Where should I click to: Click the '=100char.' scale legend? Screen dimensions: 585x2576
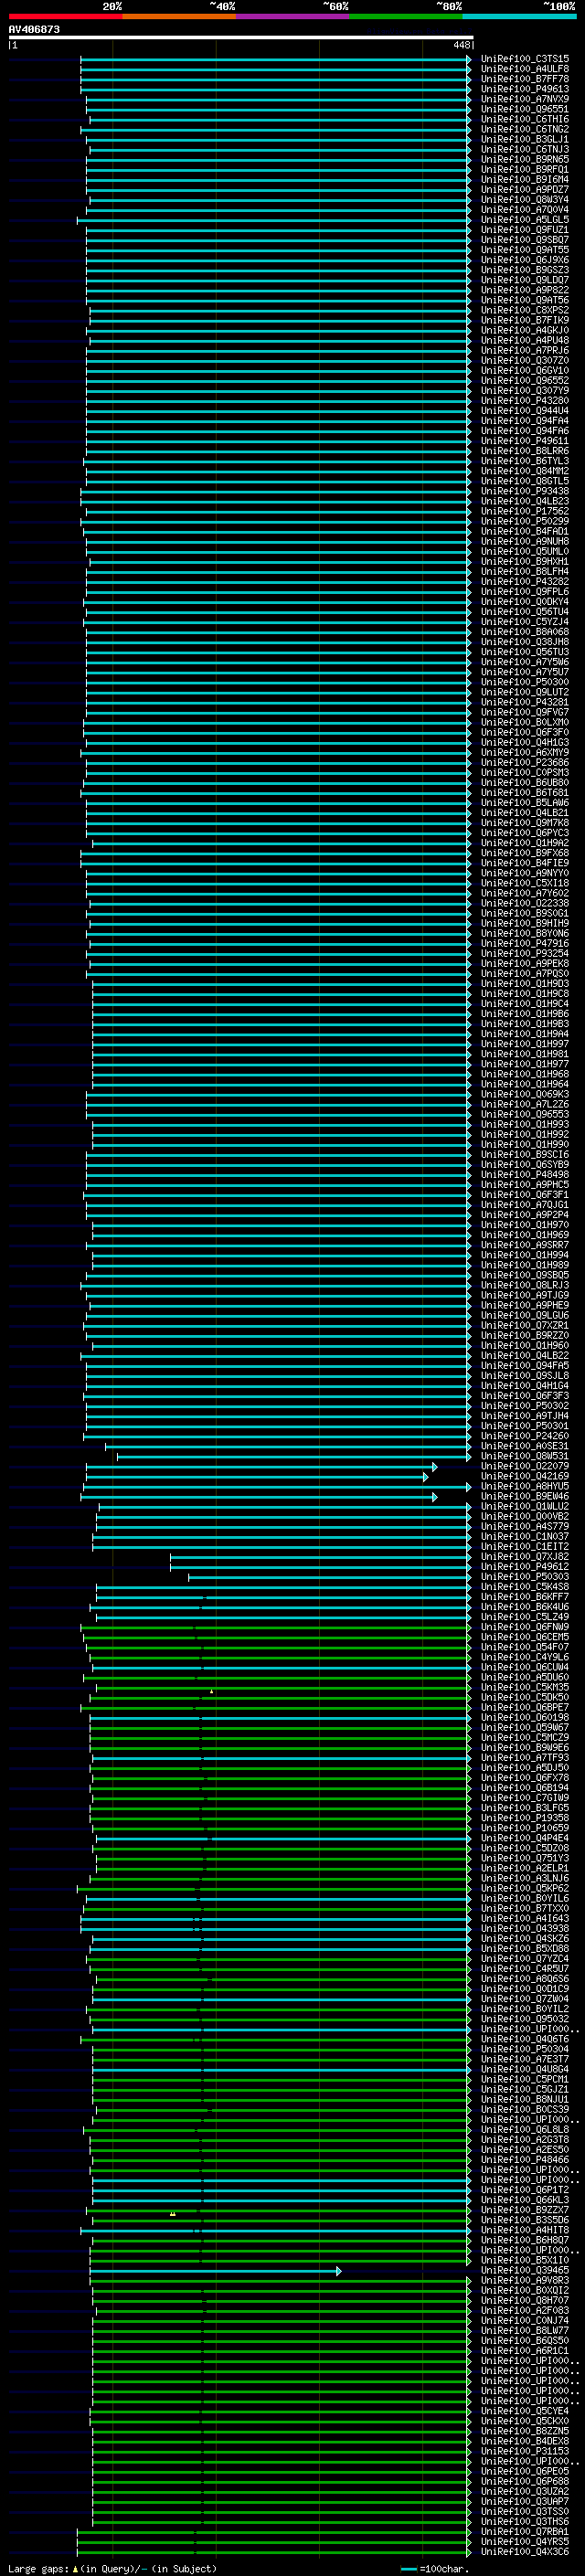pyautogui.click(x=443, y=2569)
